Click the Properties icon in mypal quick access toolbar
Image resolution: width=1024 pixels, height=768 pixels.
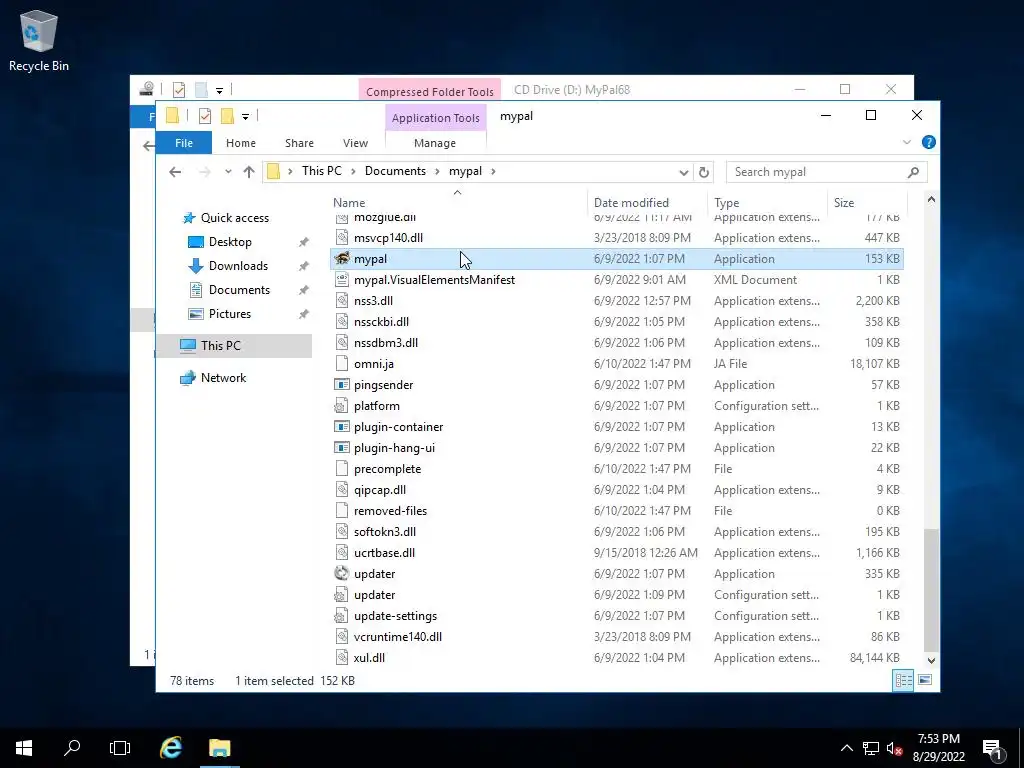coord(204,116)
